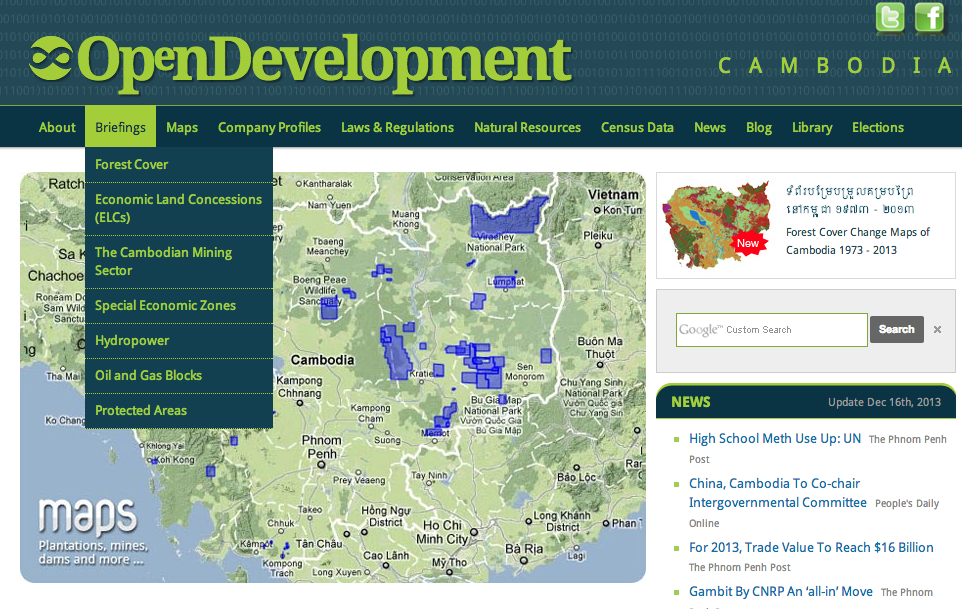962x609 pixels.
Task: Open the Maps menu item
Action: pos(182,128)
